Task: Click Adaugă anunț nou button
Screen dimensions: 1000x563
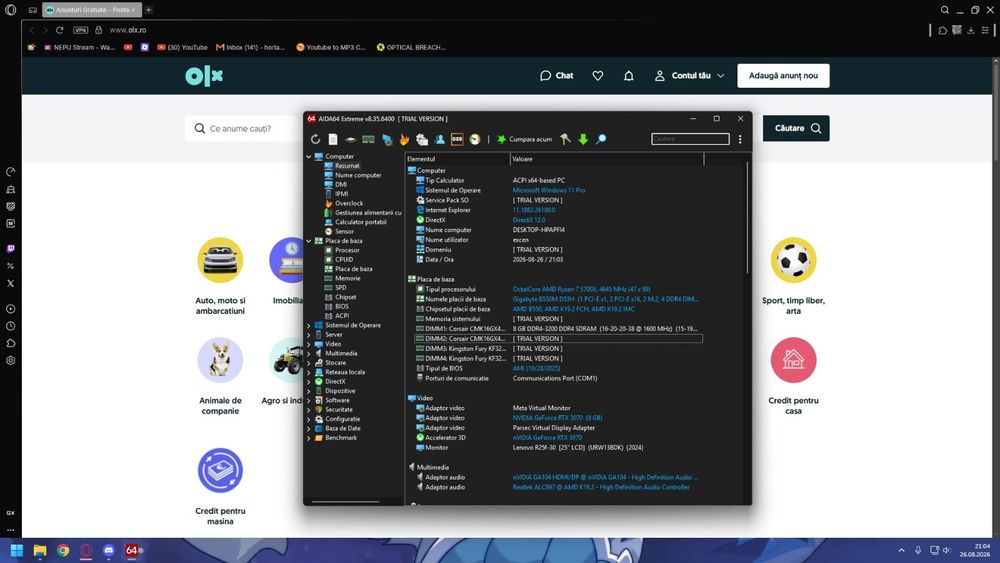Action: click(x=783, y=76)
